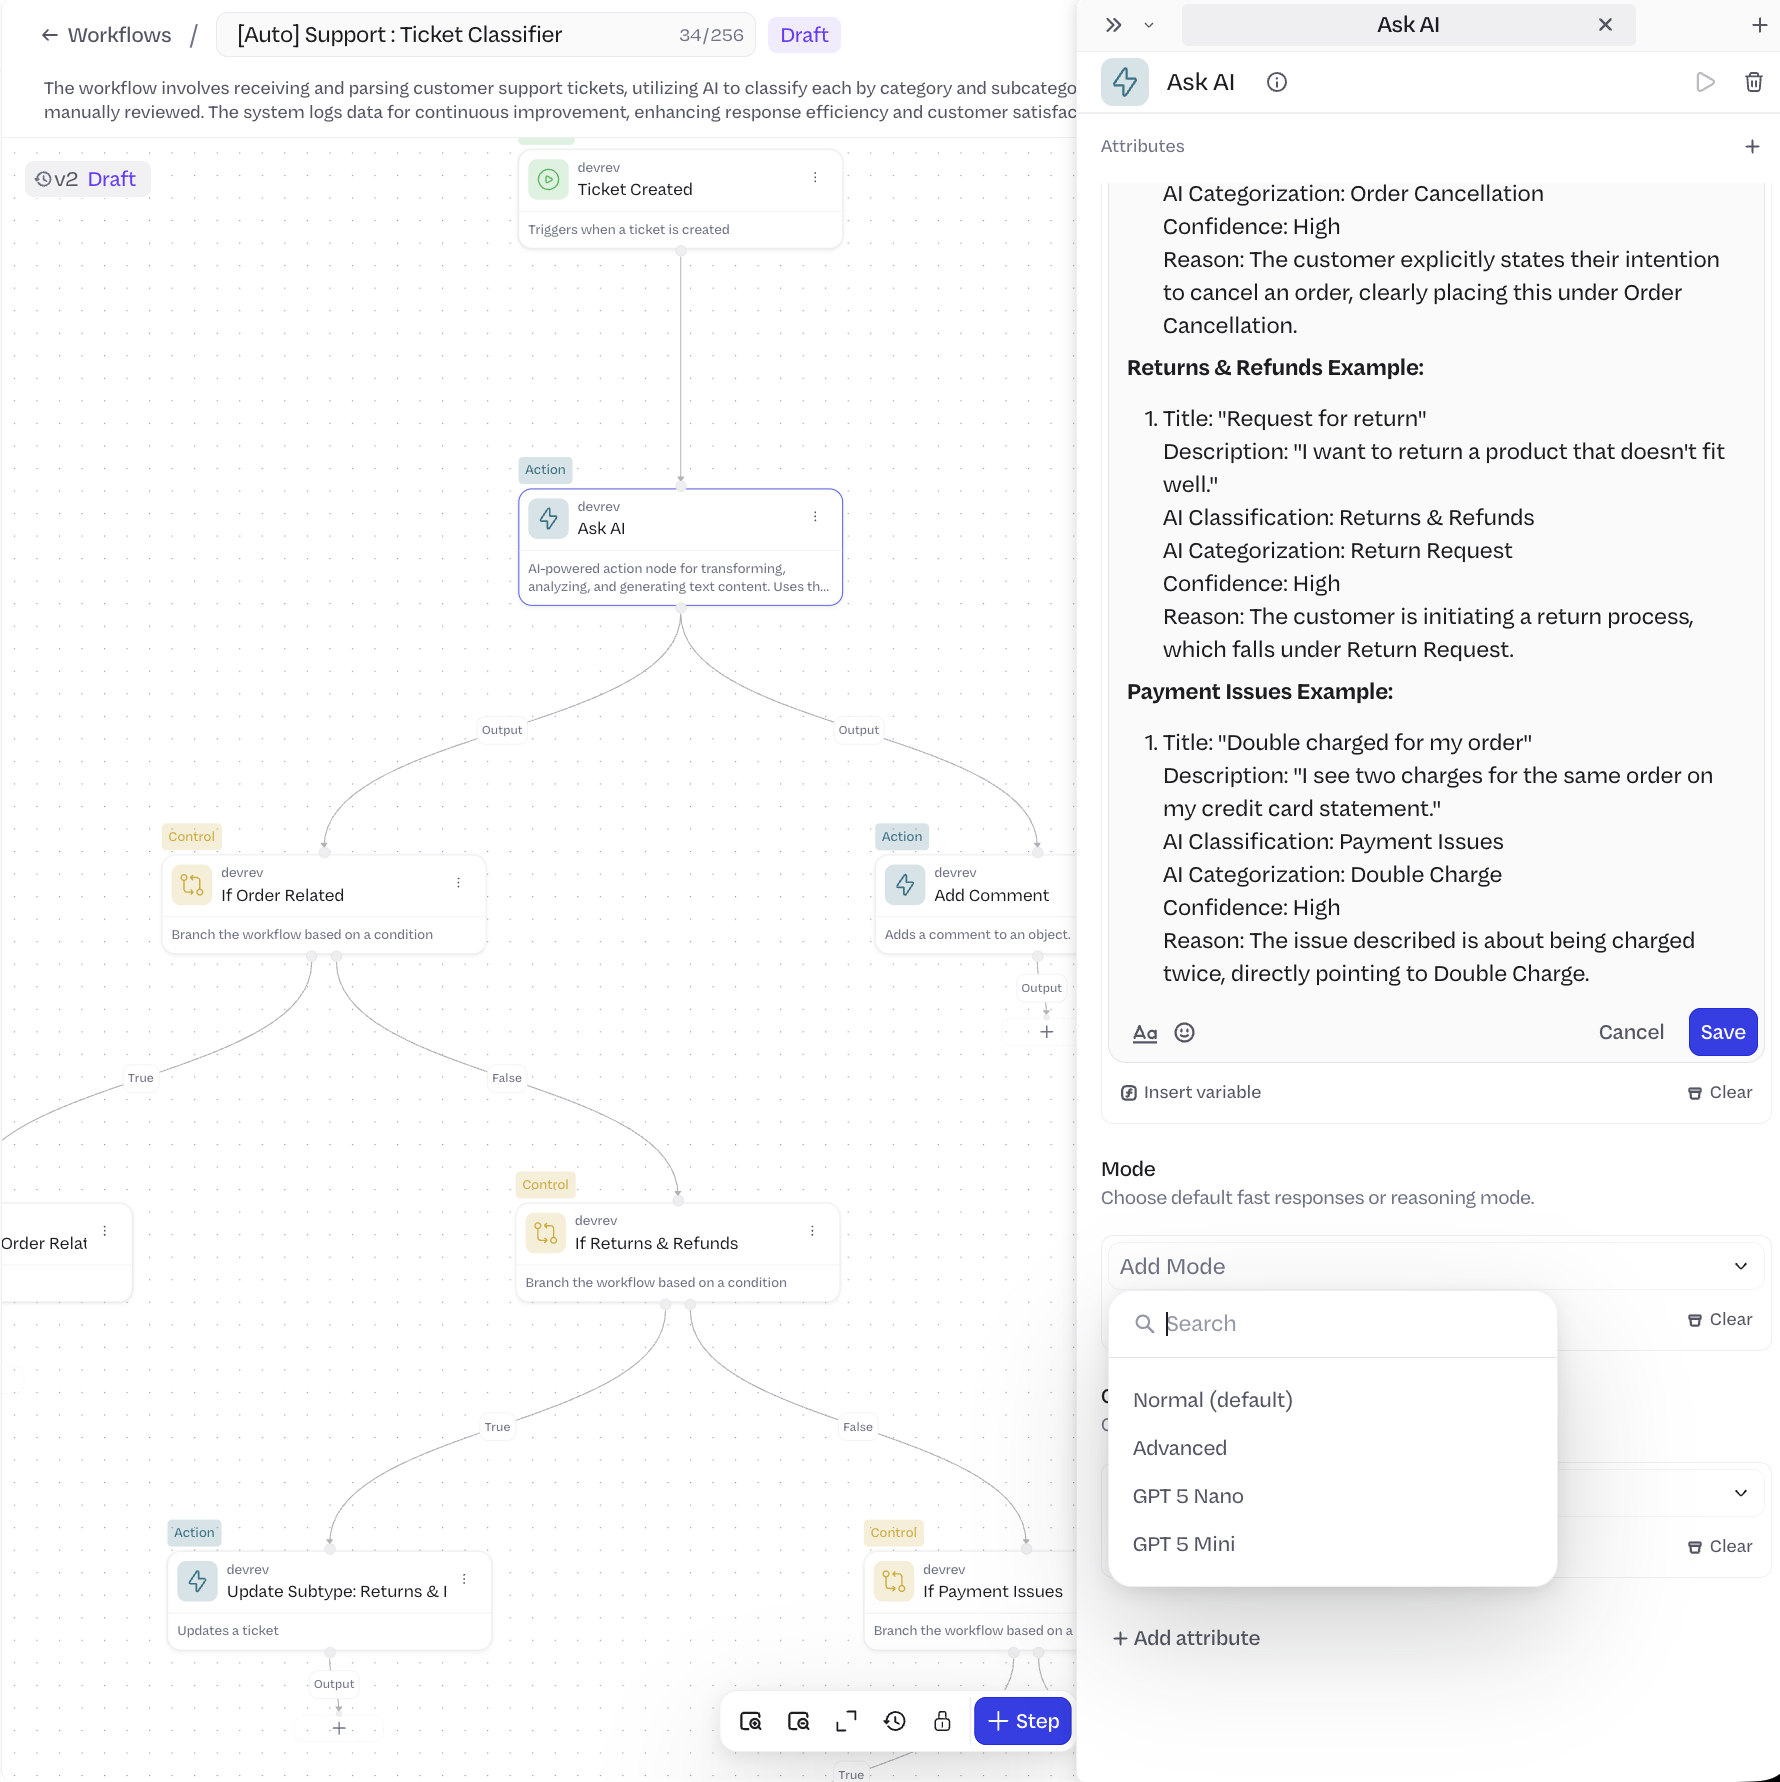Select Advanced mode
The height and width of the screenshot is (1782, 1780).
(x=1332, y=1448)
